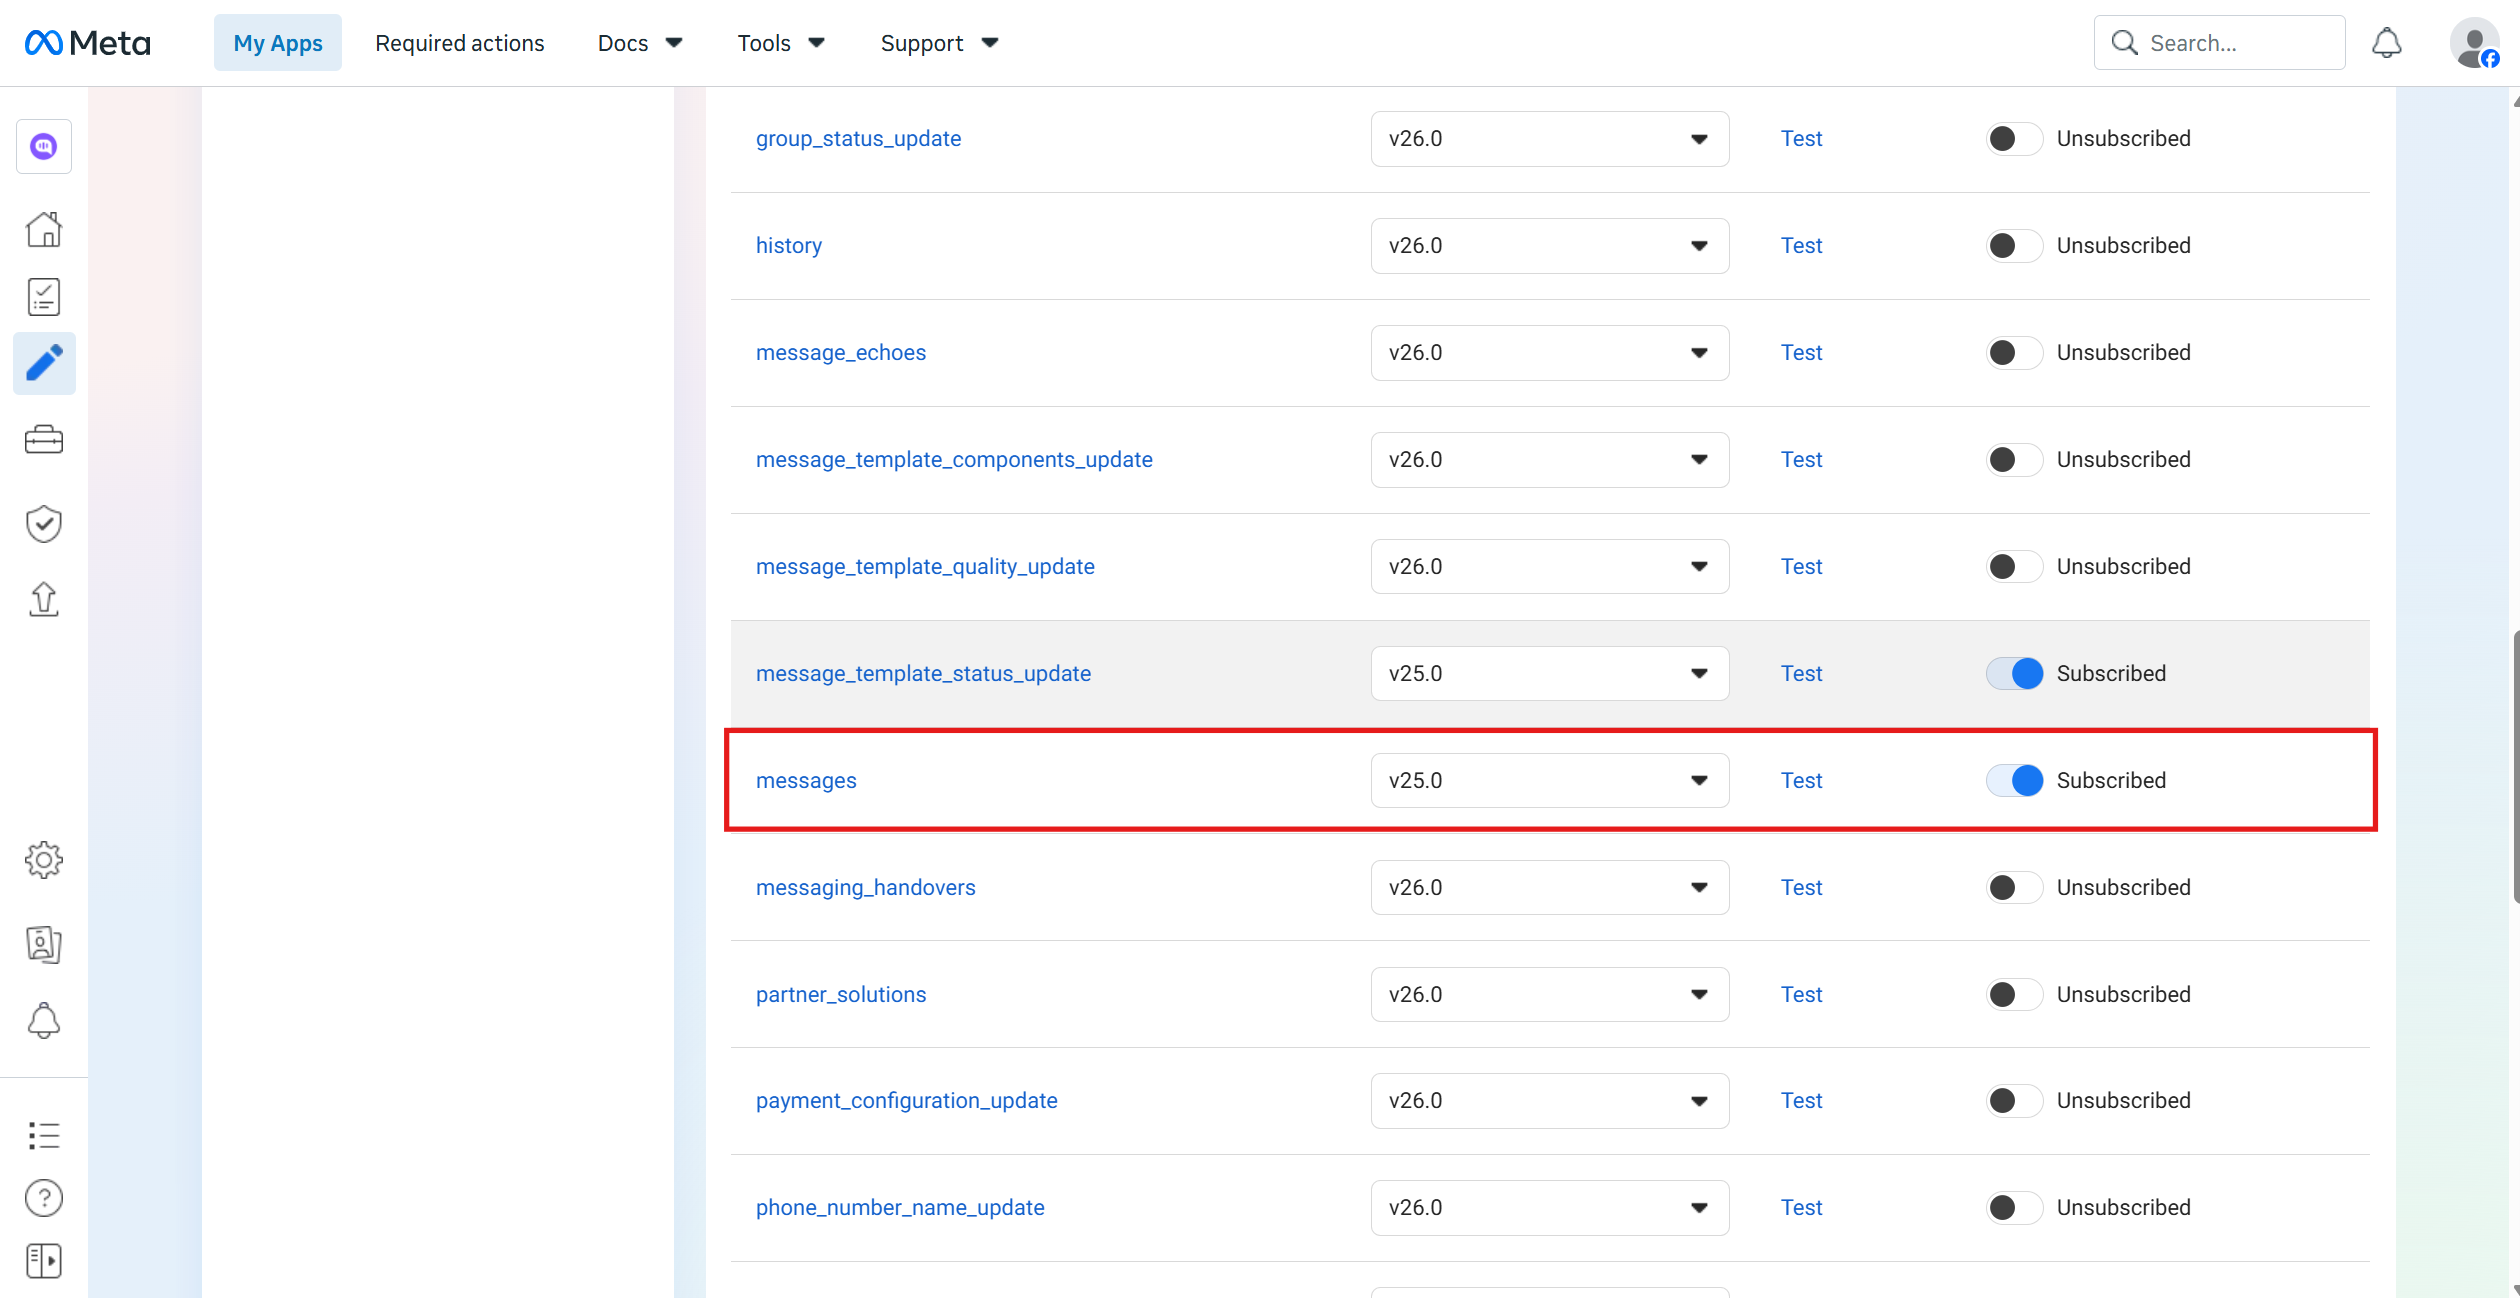Enable message_template_quality_update subscription
The width and height of the screenshot is (2520, 1298).
(x=2014, y=567)
